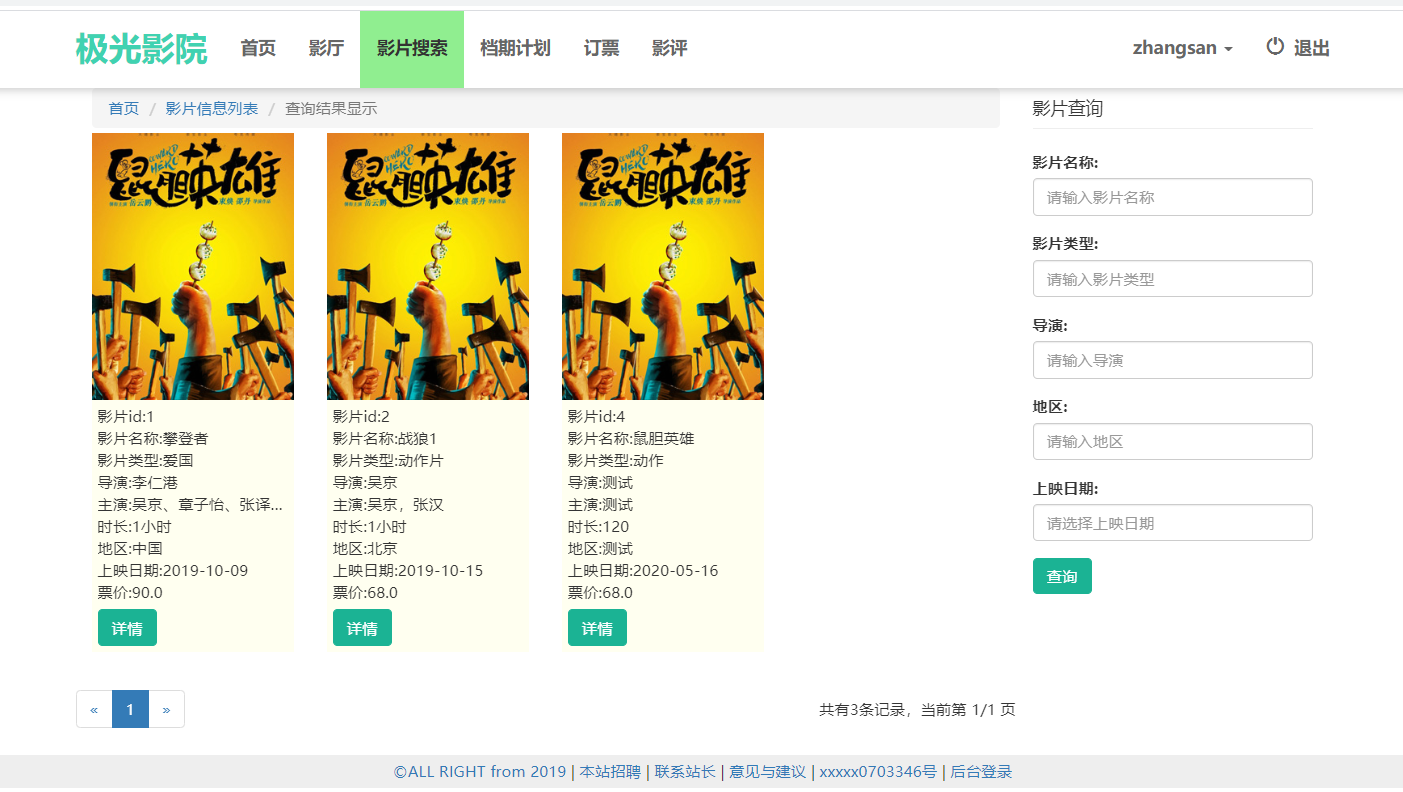Focus the 影片名称 input field
The height and width of the screenshot is (792, 1403).
point(1172,197)
